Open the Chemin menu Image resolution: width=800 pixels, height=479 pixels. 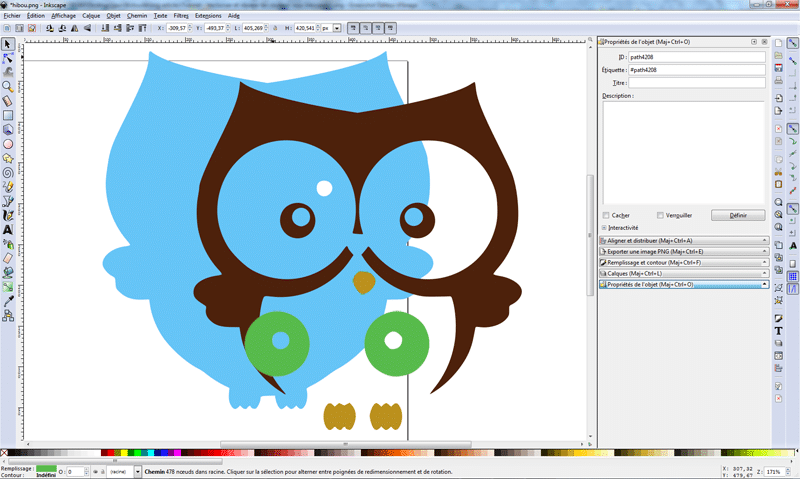coord(137,16)
